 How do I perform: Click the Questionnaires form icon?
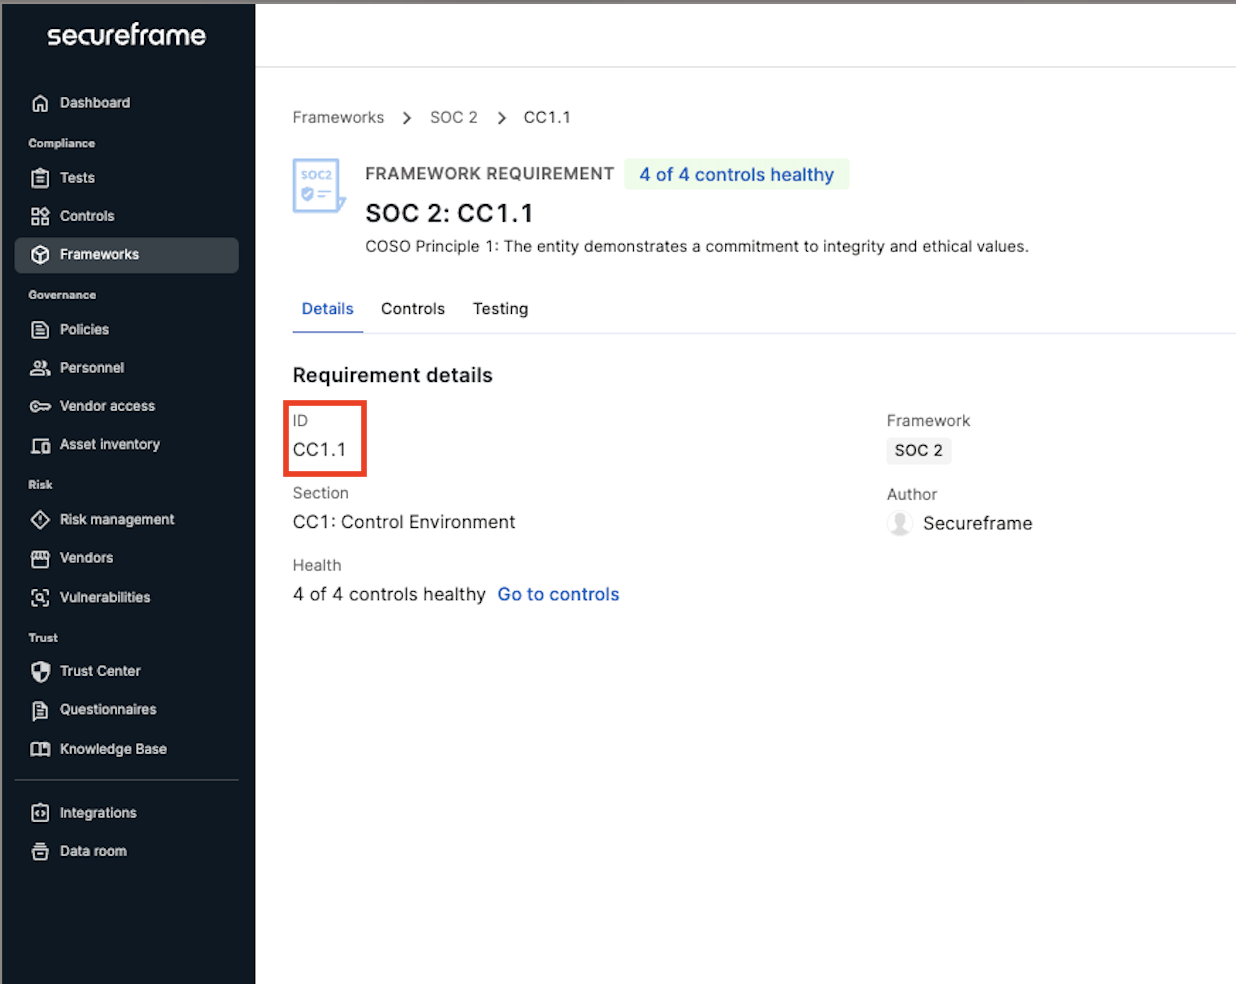40,710
